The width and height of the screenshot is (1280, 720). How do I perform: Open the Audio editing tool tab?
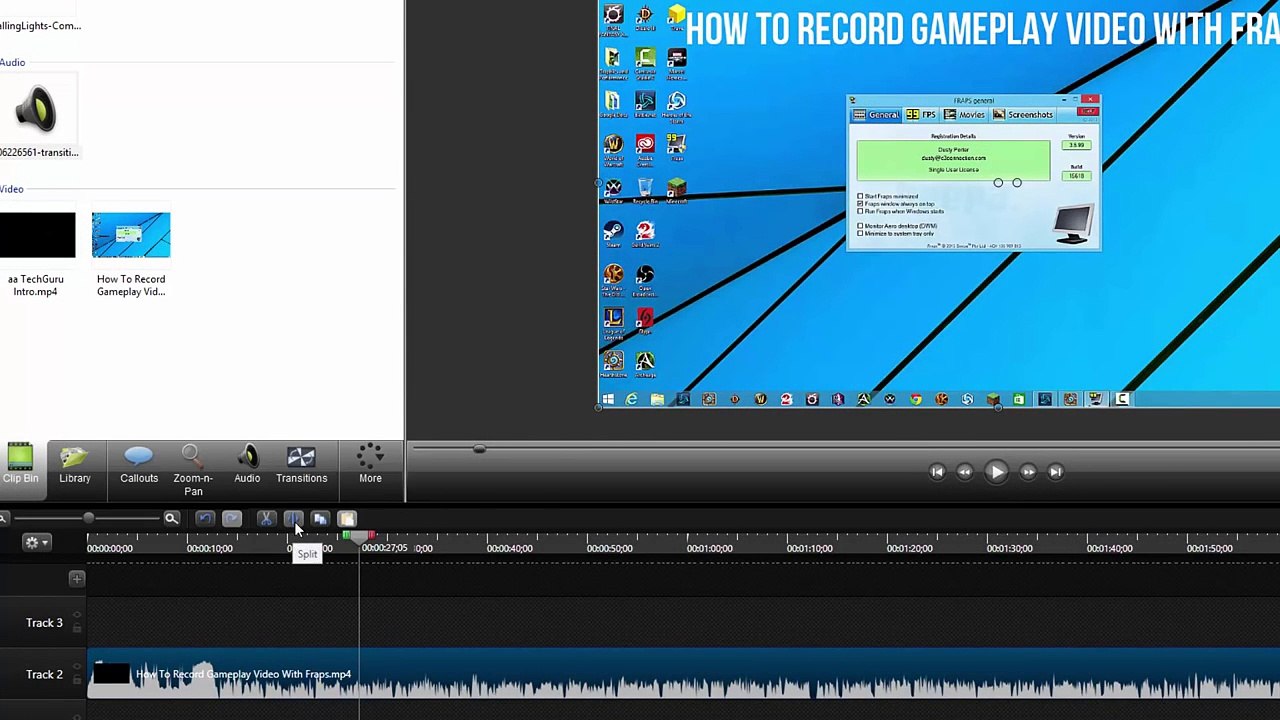247,465
